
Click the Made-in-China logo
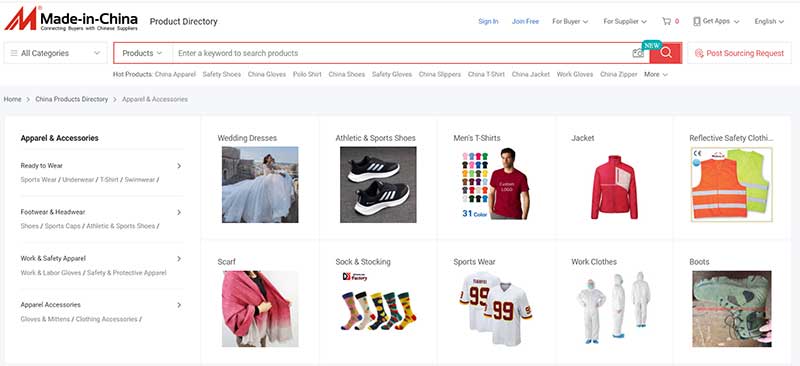71,19
